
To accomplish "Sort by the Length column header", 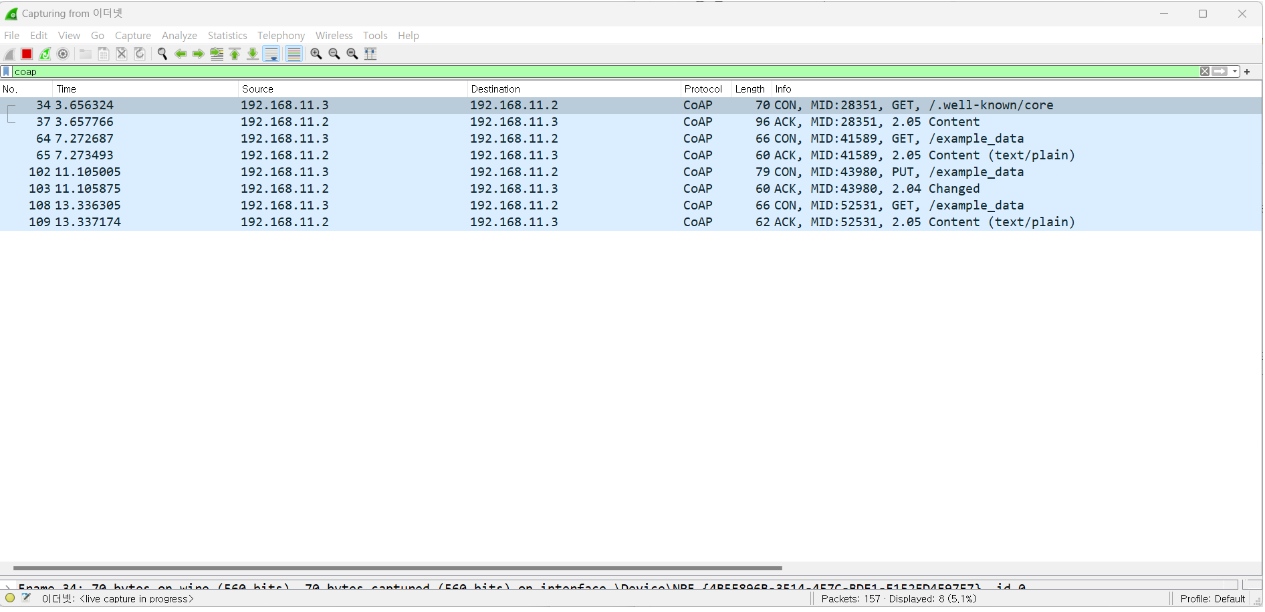I will point(751,89).
